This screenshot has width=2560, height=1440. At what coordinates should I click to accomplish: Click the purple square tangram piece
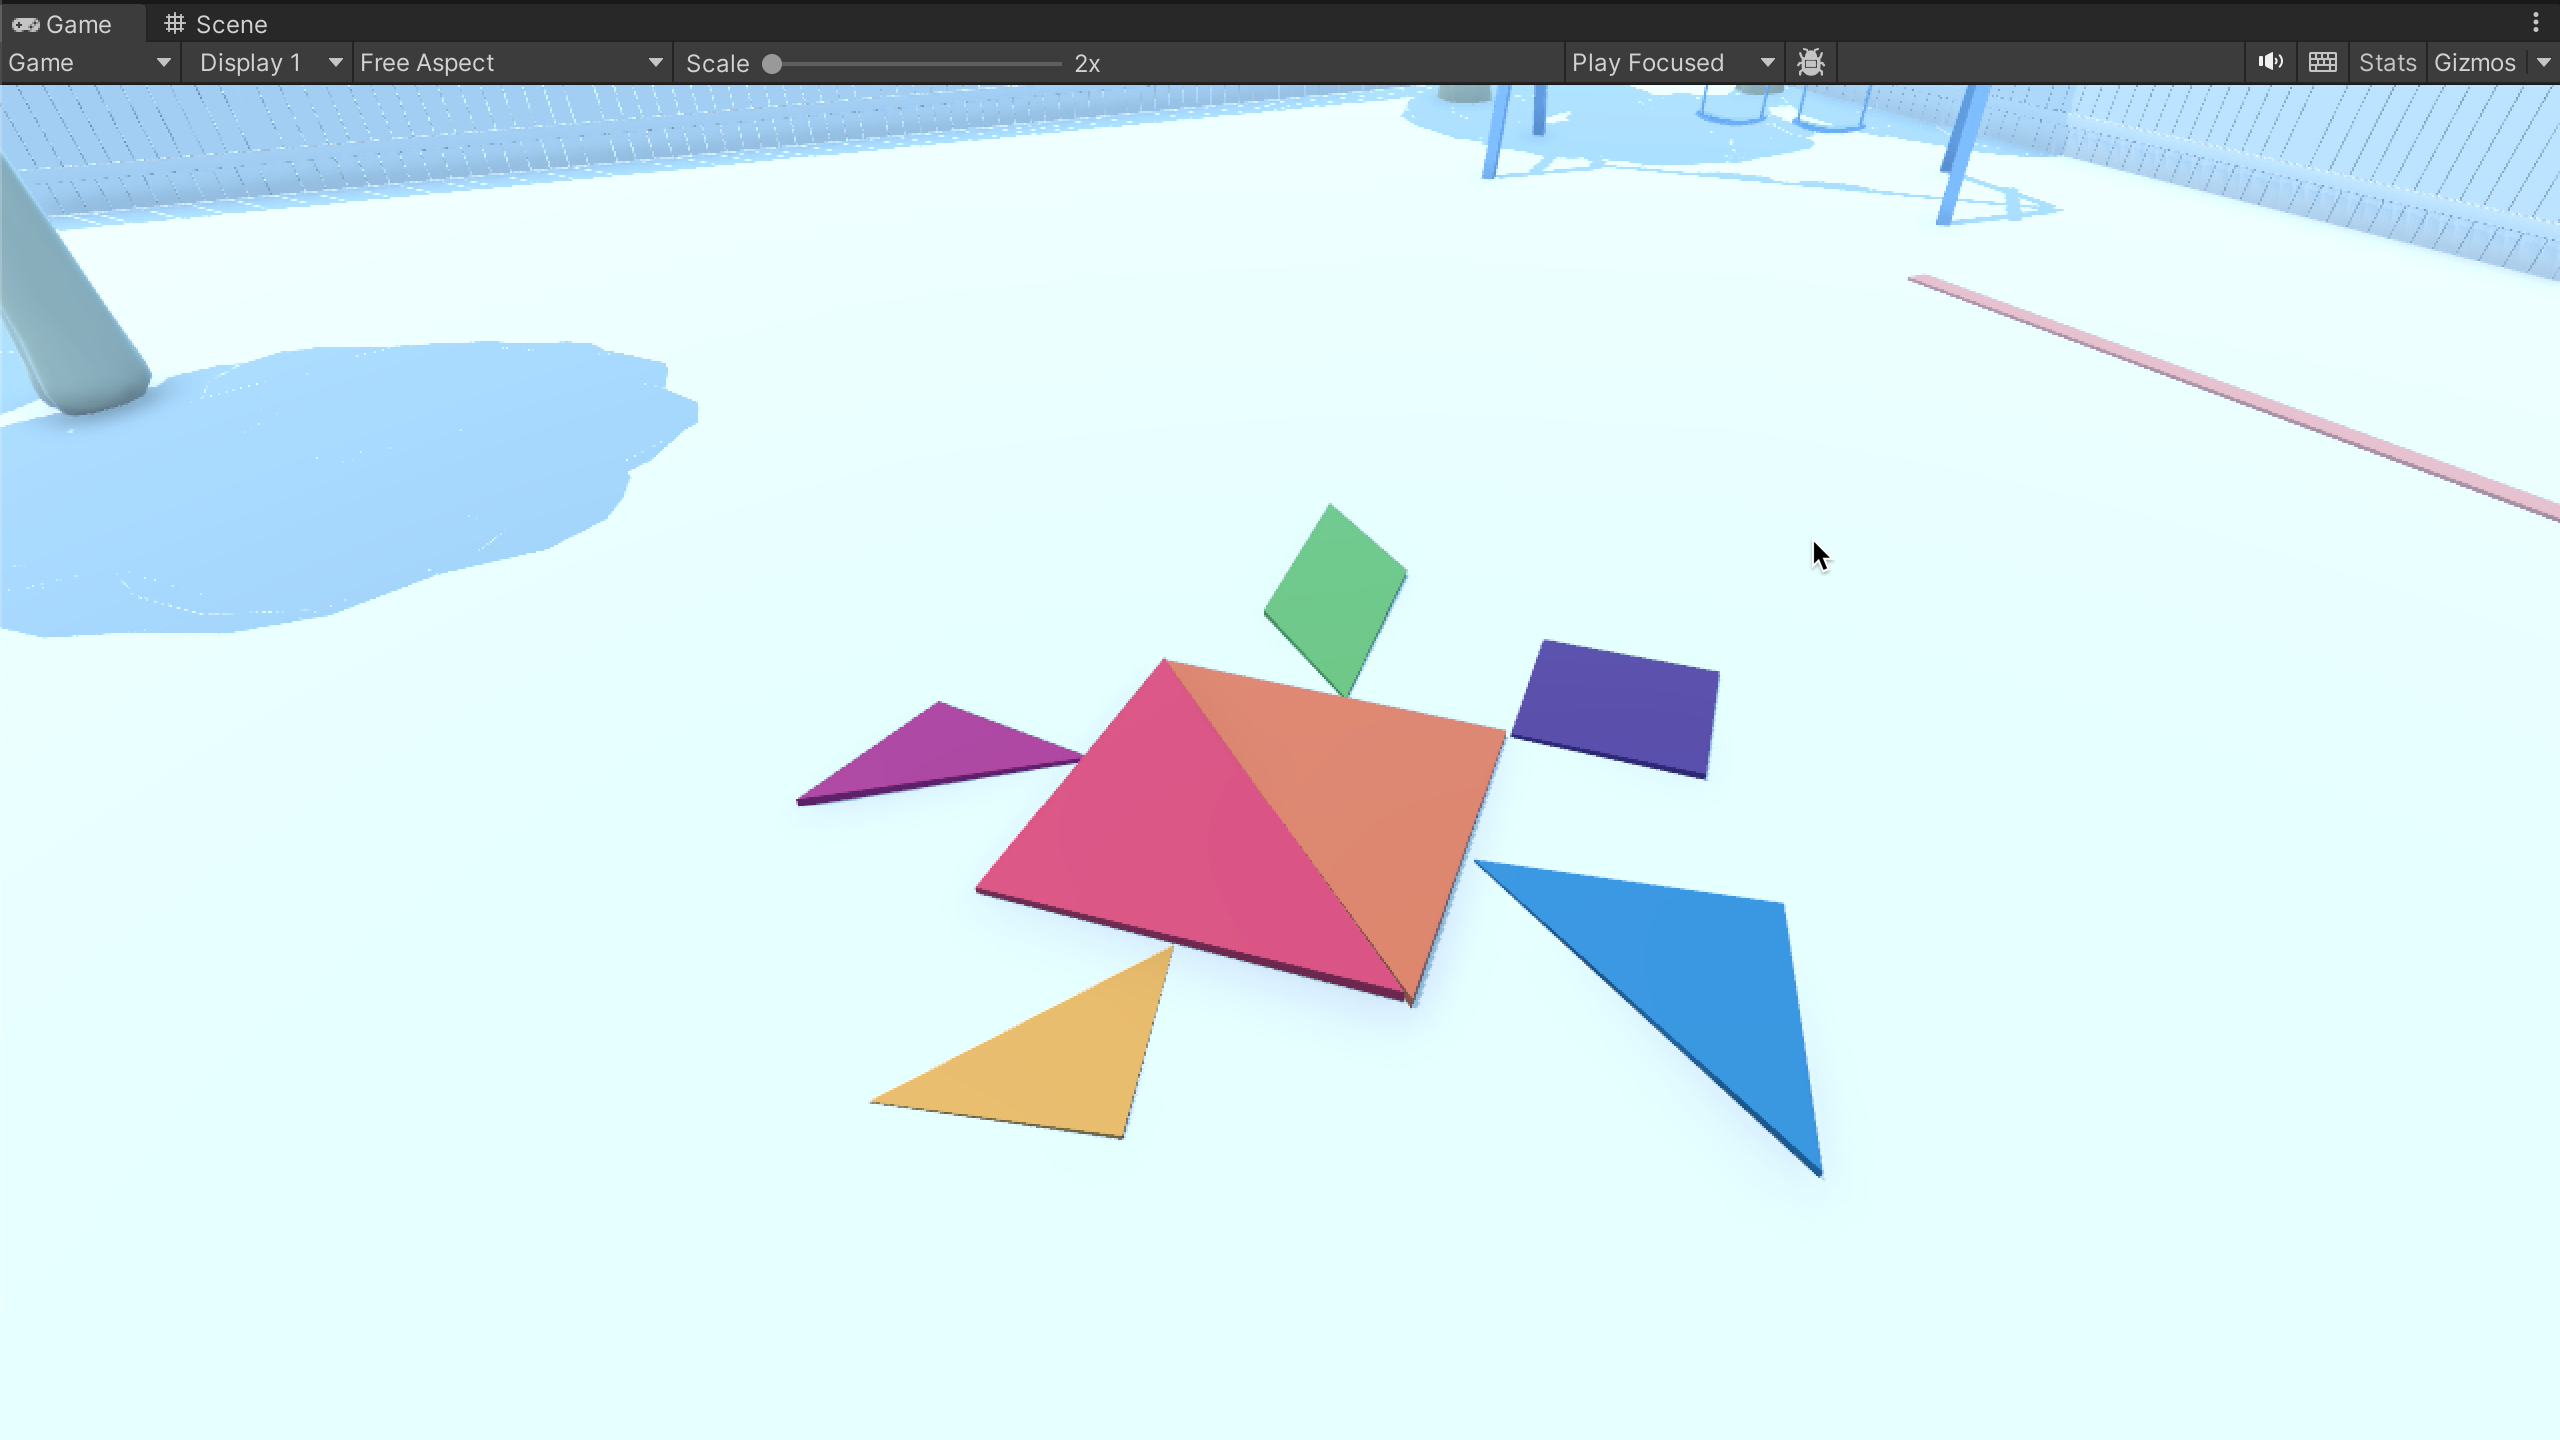(1618, 708)
